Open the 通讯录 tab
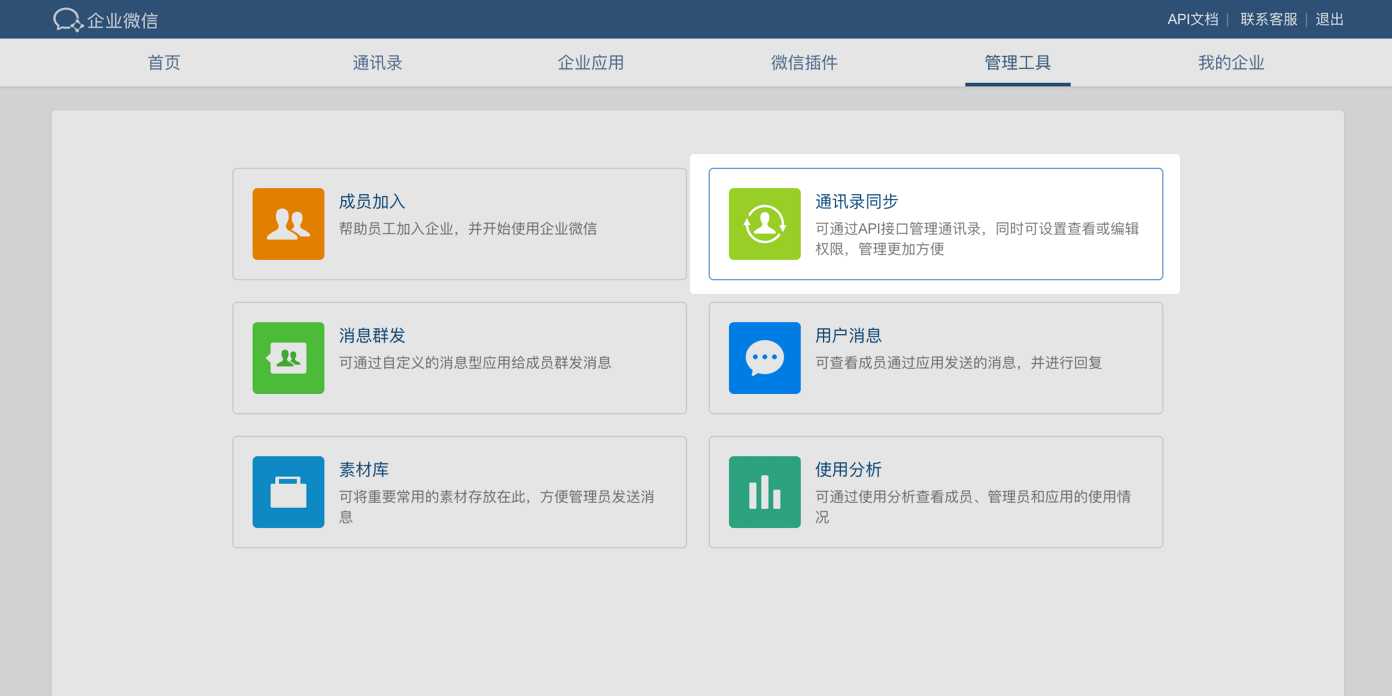 (x=377, y=63)
